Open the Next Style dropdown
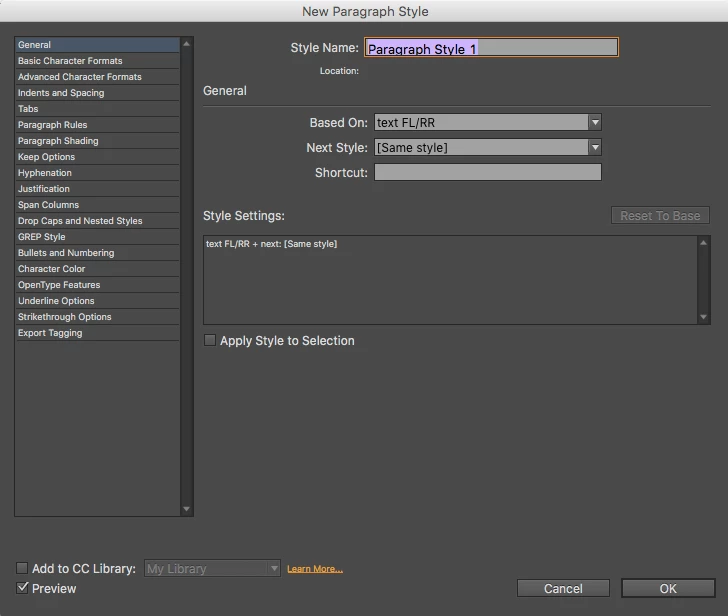This screenshot has width=728, height=616. 488,148
